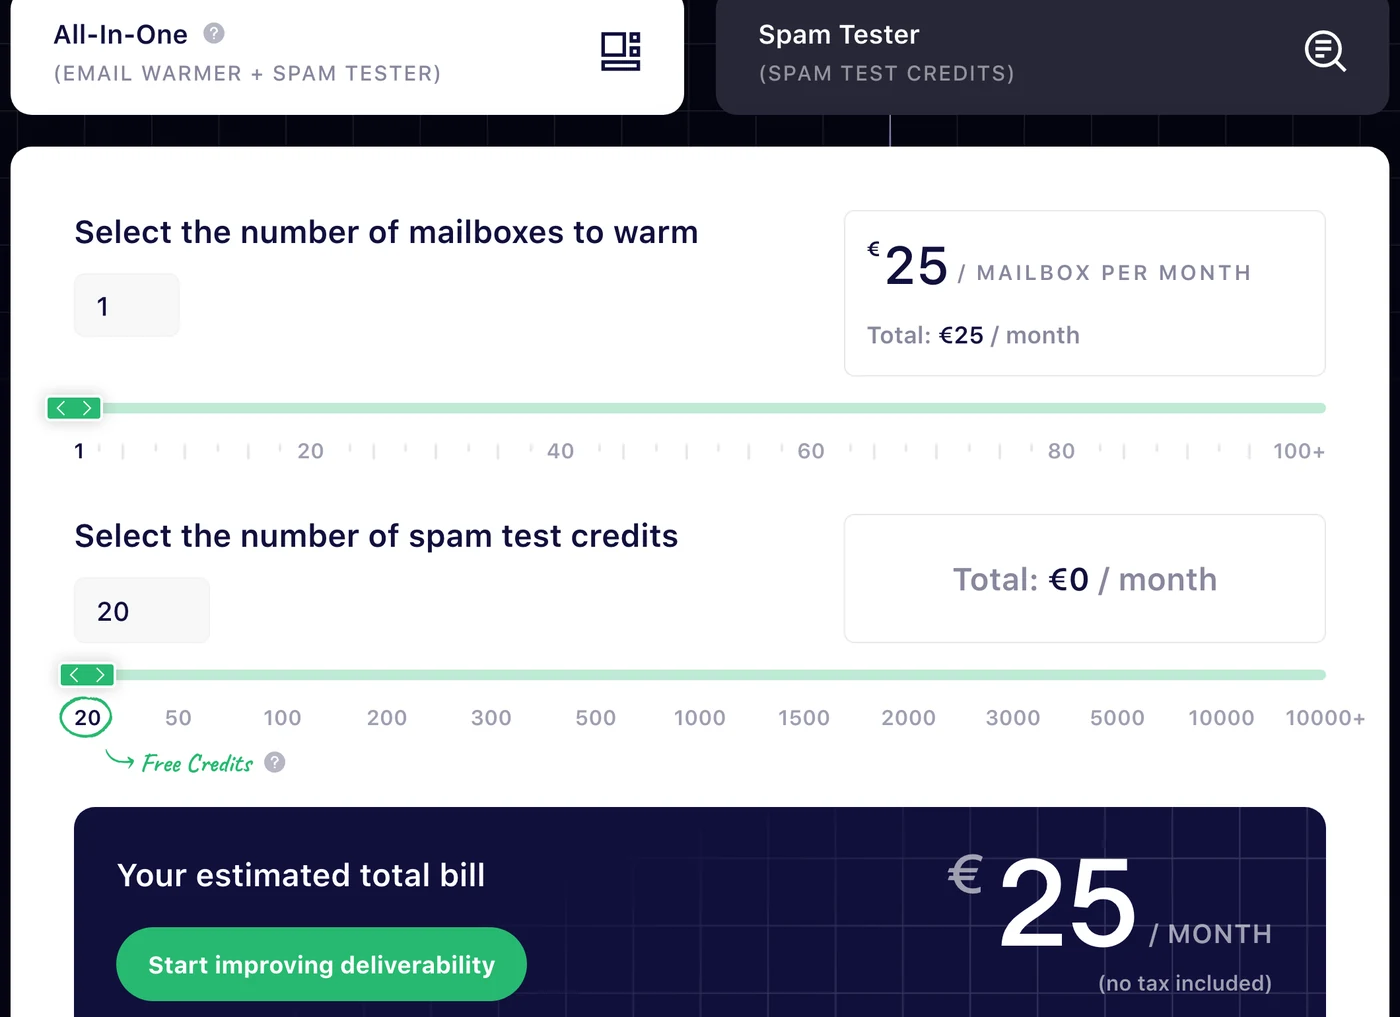Image resolution: width=1400 pixels, height=1017 pixels.
Task: Select 300 on the spam credits scale
Action: coord(491,718)
